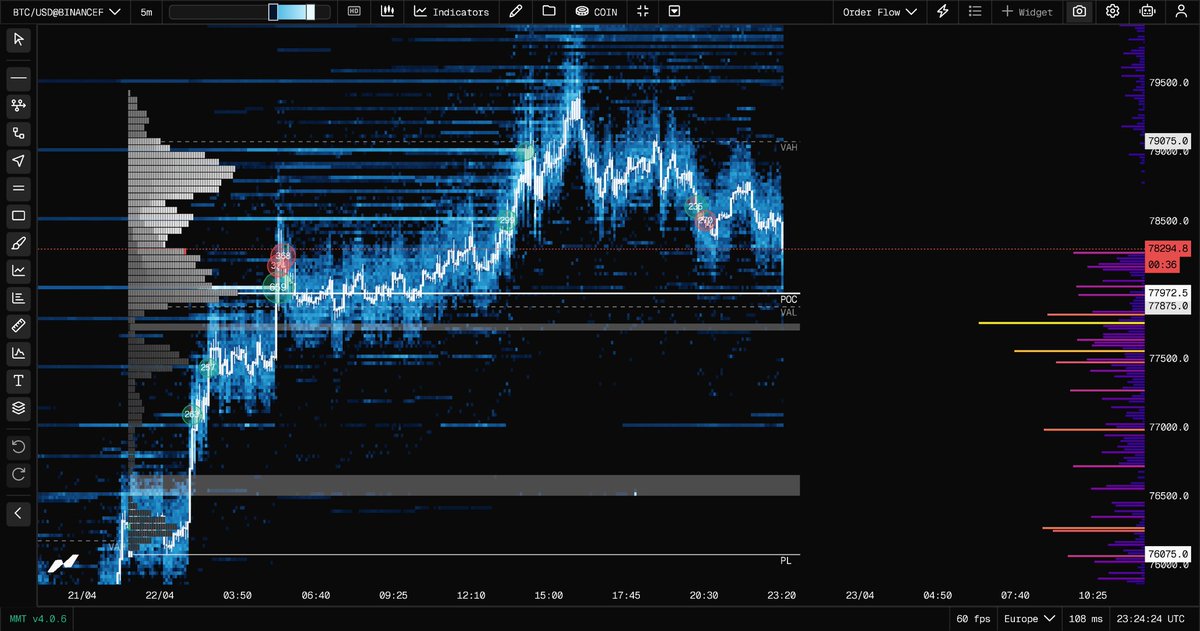Select the brush drawing tool
Image resolution: width=1200 pixels, height=631 pixels.
point(19,243)
